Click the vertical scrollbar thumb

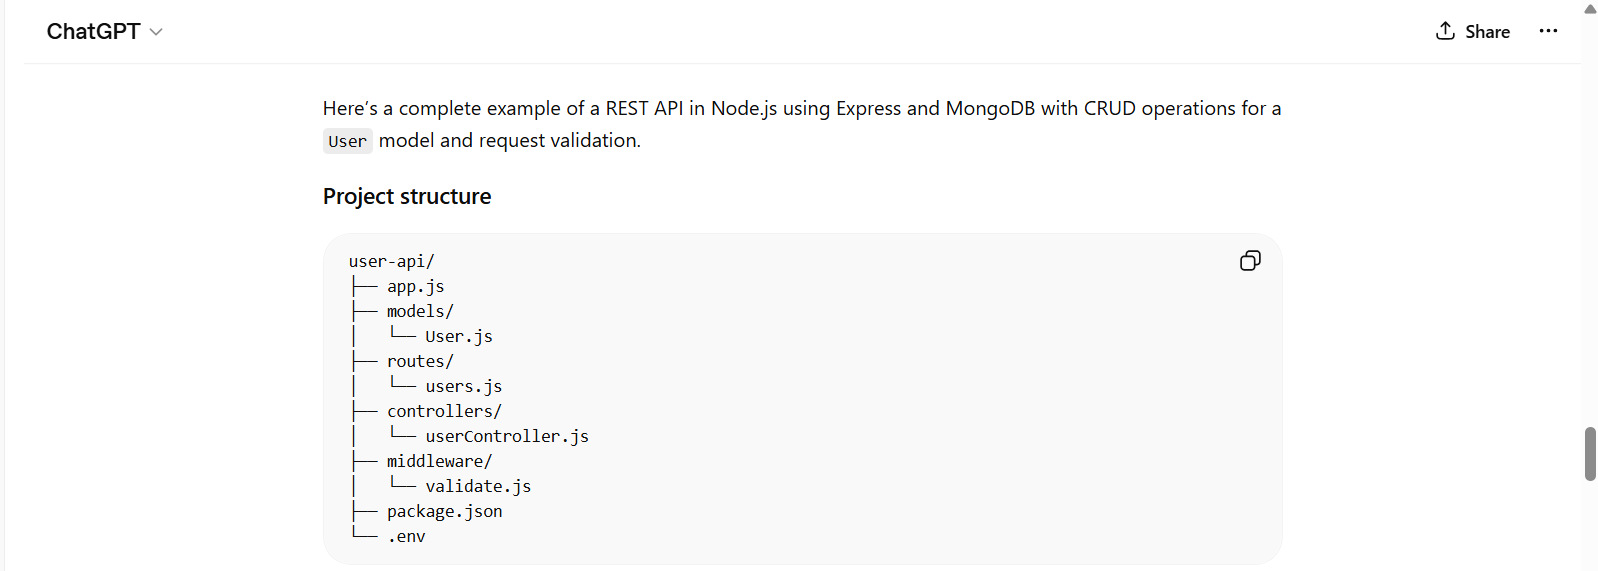click(1590, 454)
